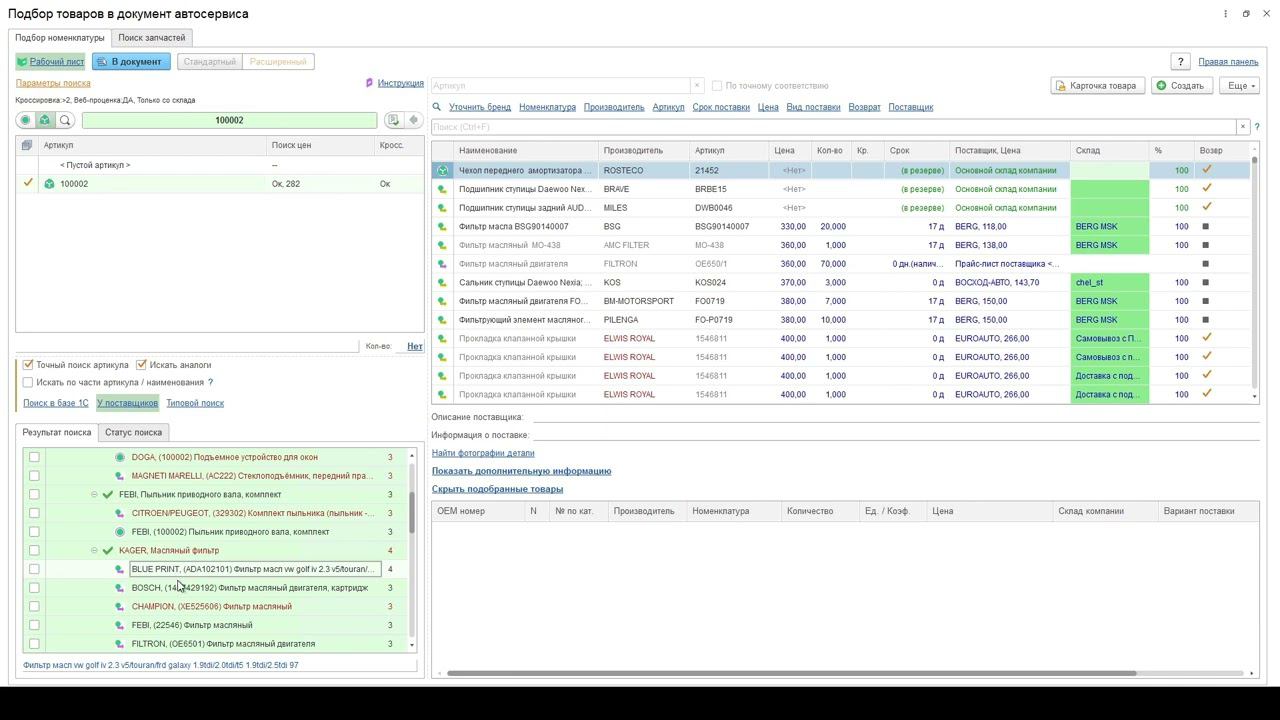
Task: Click the green circle icon in search mode group
Action: (26, 120)
